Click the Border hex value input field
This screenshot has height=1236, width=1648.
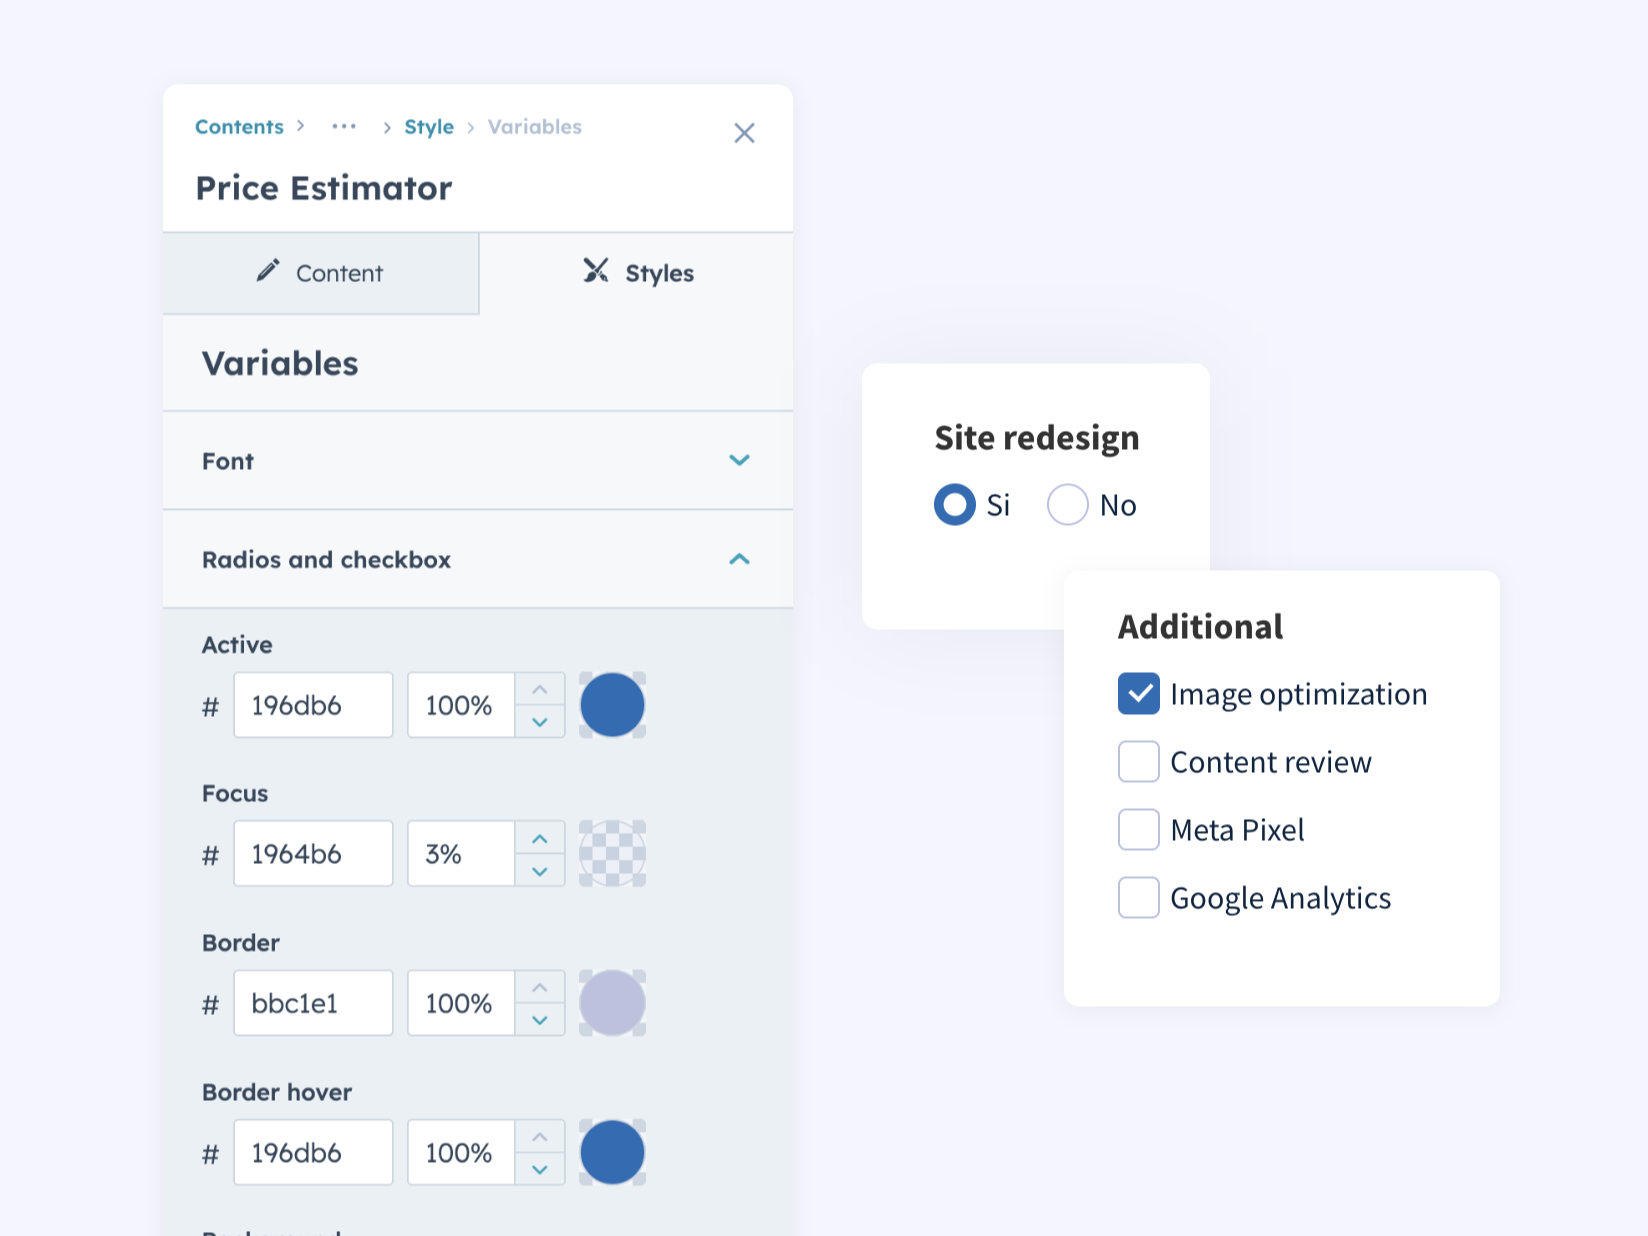click(x=313, y=1003)
